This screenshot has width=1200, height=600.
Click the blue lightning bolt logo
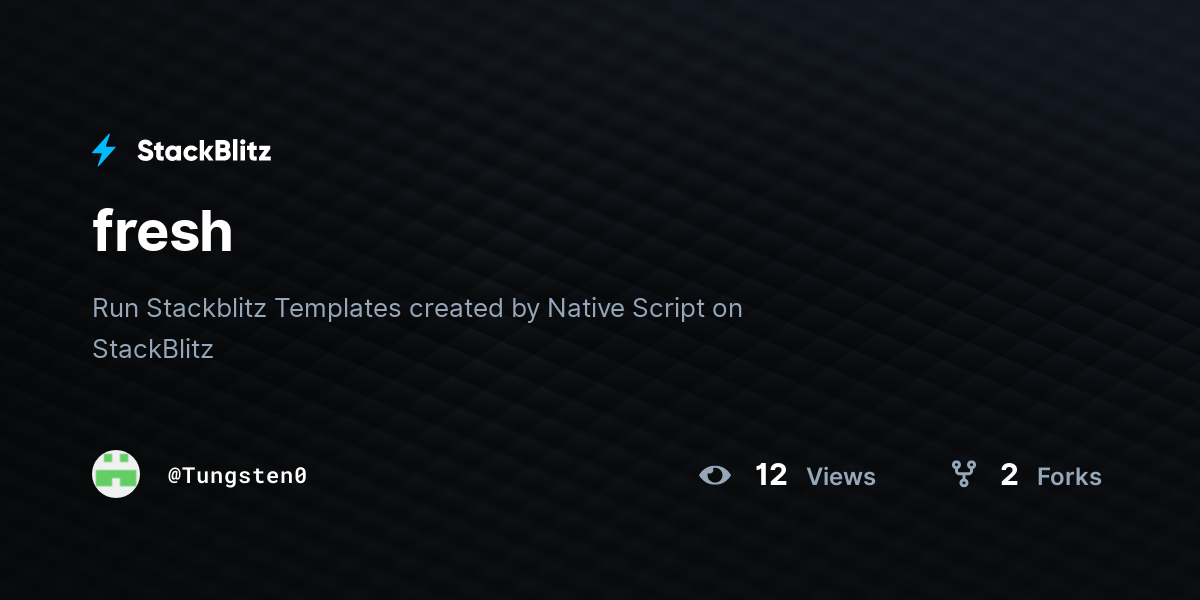(x=104, y=151)
